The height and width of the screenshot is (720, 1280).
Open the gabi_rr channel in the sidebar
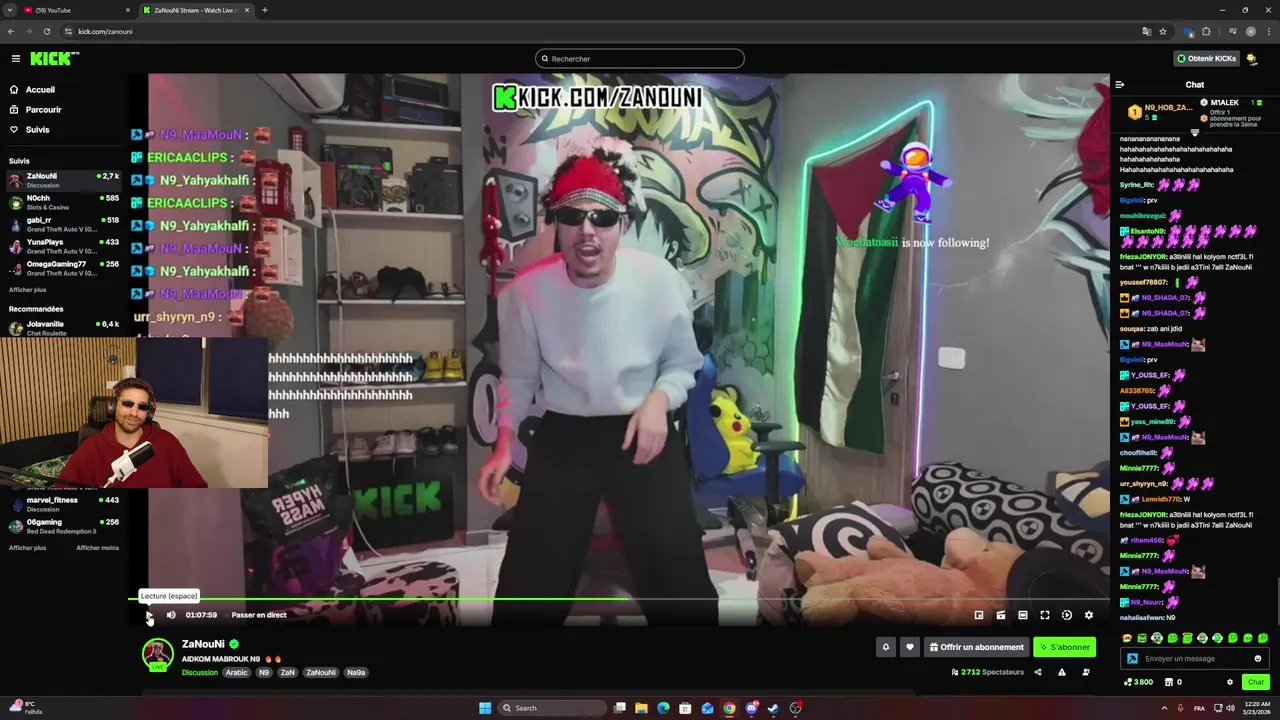coord(64,225)
